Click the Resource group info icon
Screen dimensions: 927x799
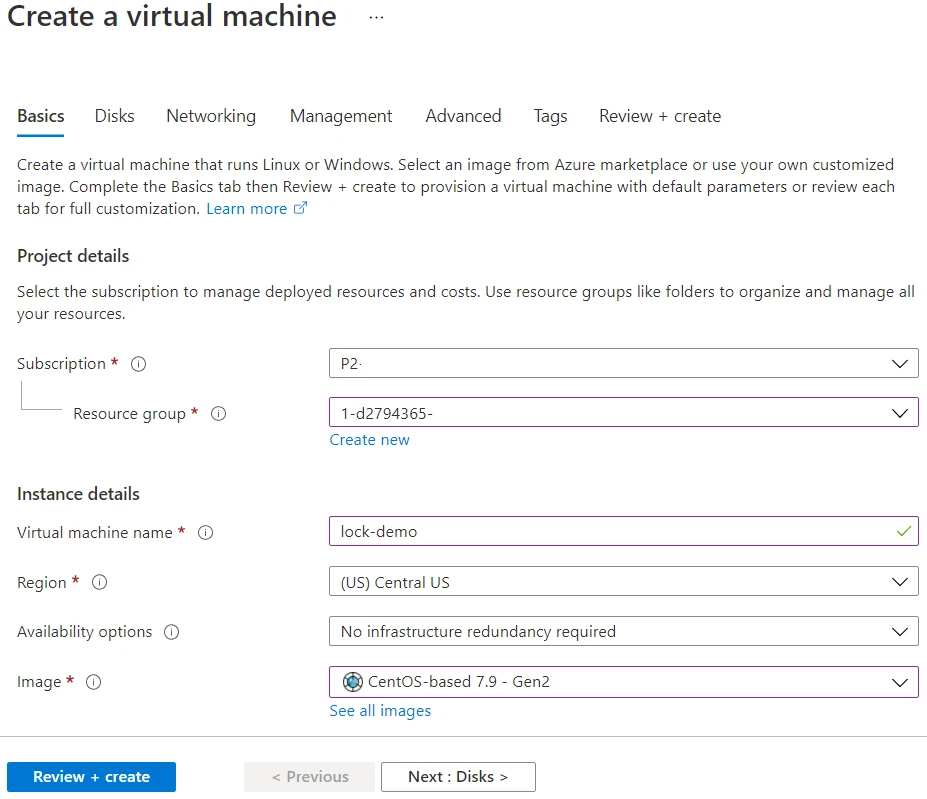pos(218,413)
